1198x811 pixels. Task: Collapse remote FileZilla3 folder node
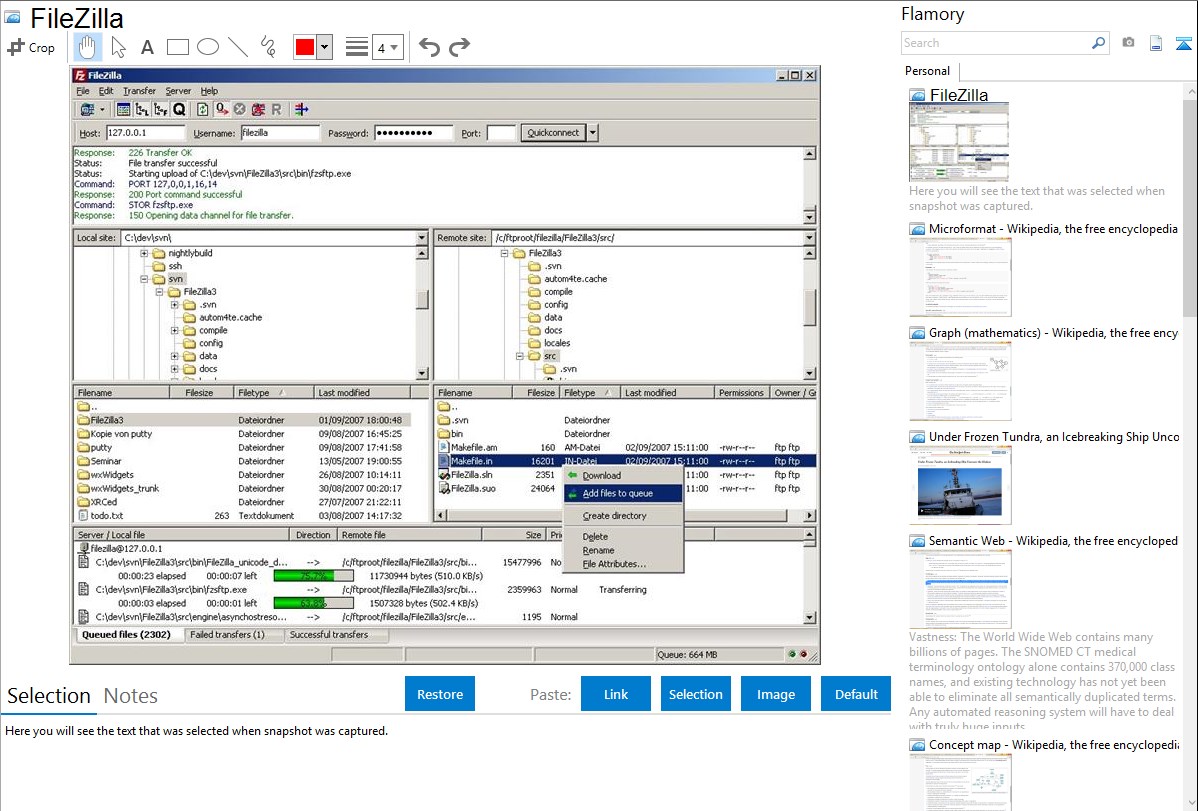point(504,253)
